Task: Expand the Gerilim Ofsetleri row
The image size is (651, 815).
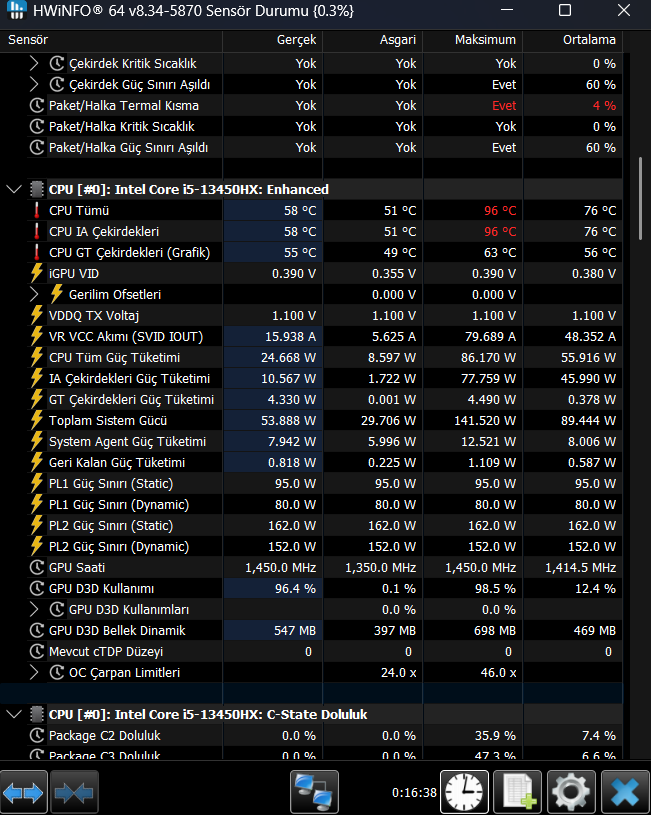Action: pyautogui.click(x=34, y=294)
